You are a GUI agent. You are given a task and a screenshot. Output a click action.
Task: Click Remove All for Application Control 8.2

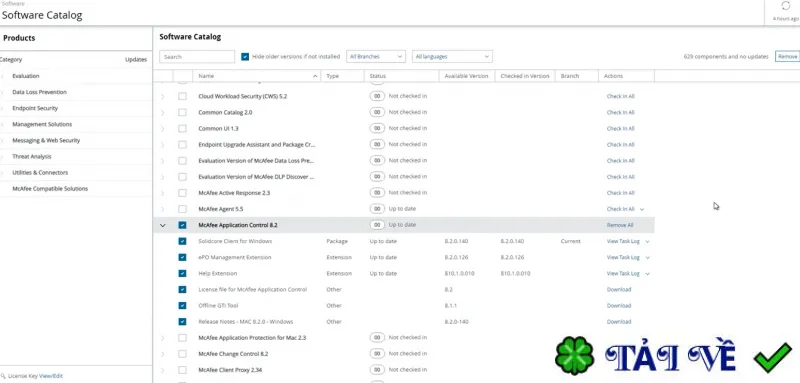[x=620, y=225]
